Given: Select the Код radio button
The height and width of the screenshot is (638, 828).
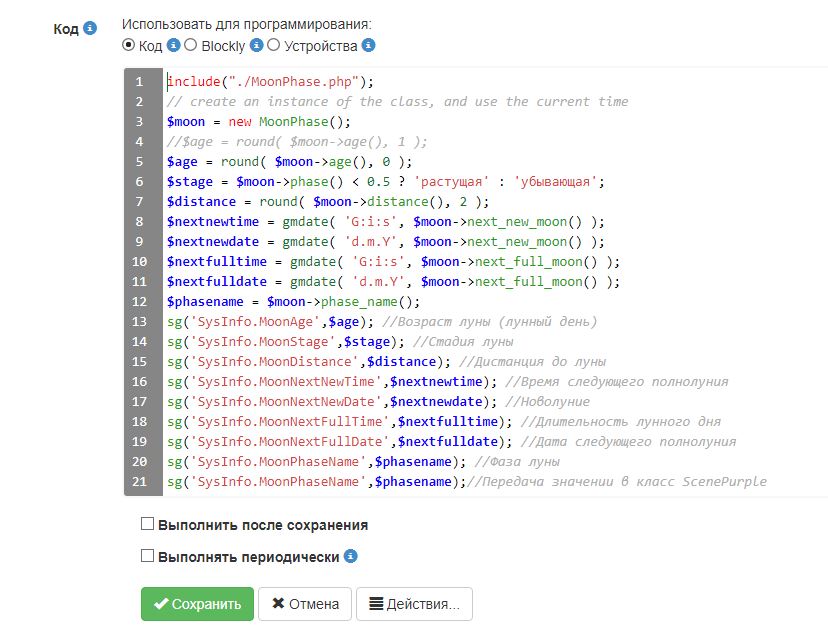Looking at the screenshot, I should (127, 44).
